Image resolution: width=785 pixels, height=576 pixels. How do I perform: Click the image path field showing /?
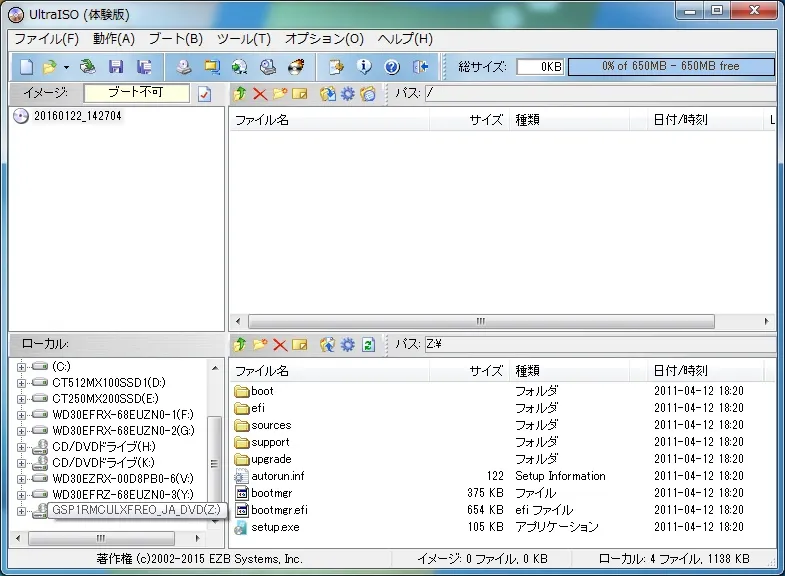coord(600,93)
